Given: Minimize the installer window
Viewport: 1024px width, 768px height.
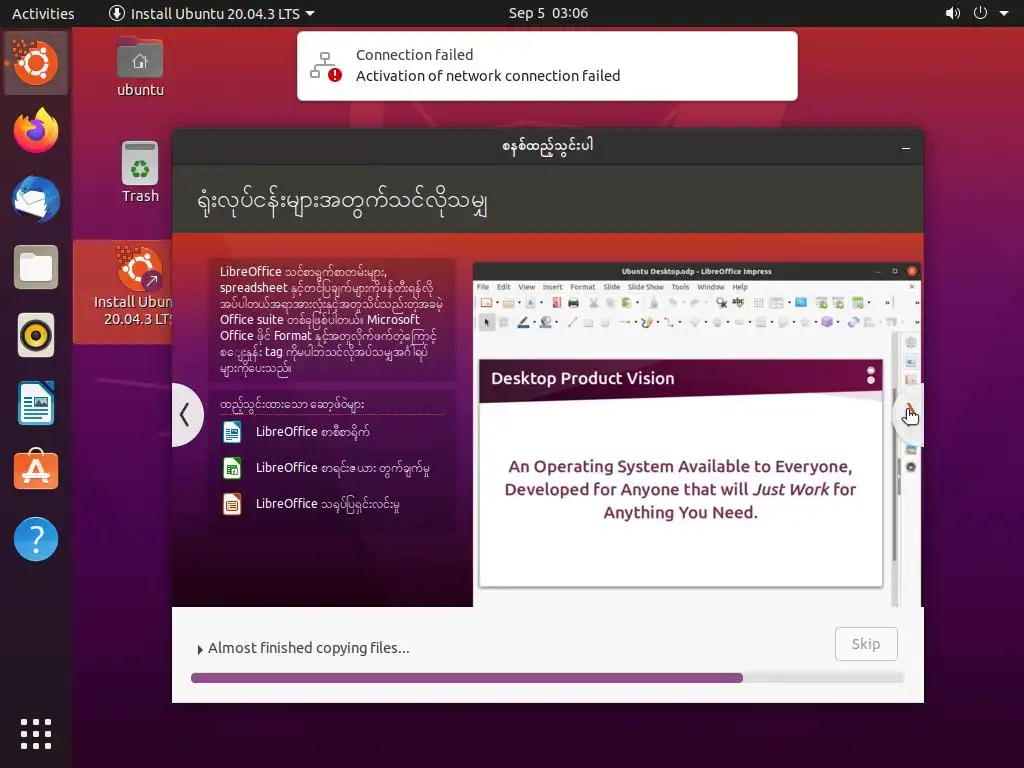Looking at the screenshot, I should coord(906,148).
